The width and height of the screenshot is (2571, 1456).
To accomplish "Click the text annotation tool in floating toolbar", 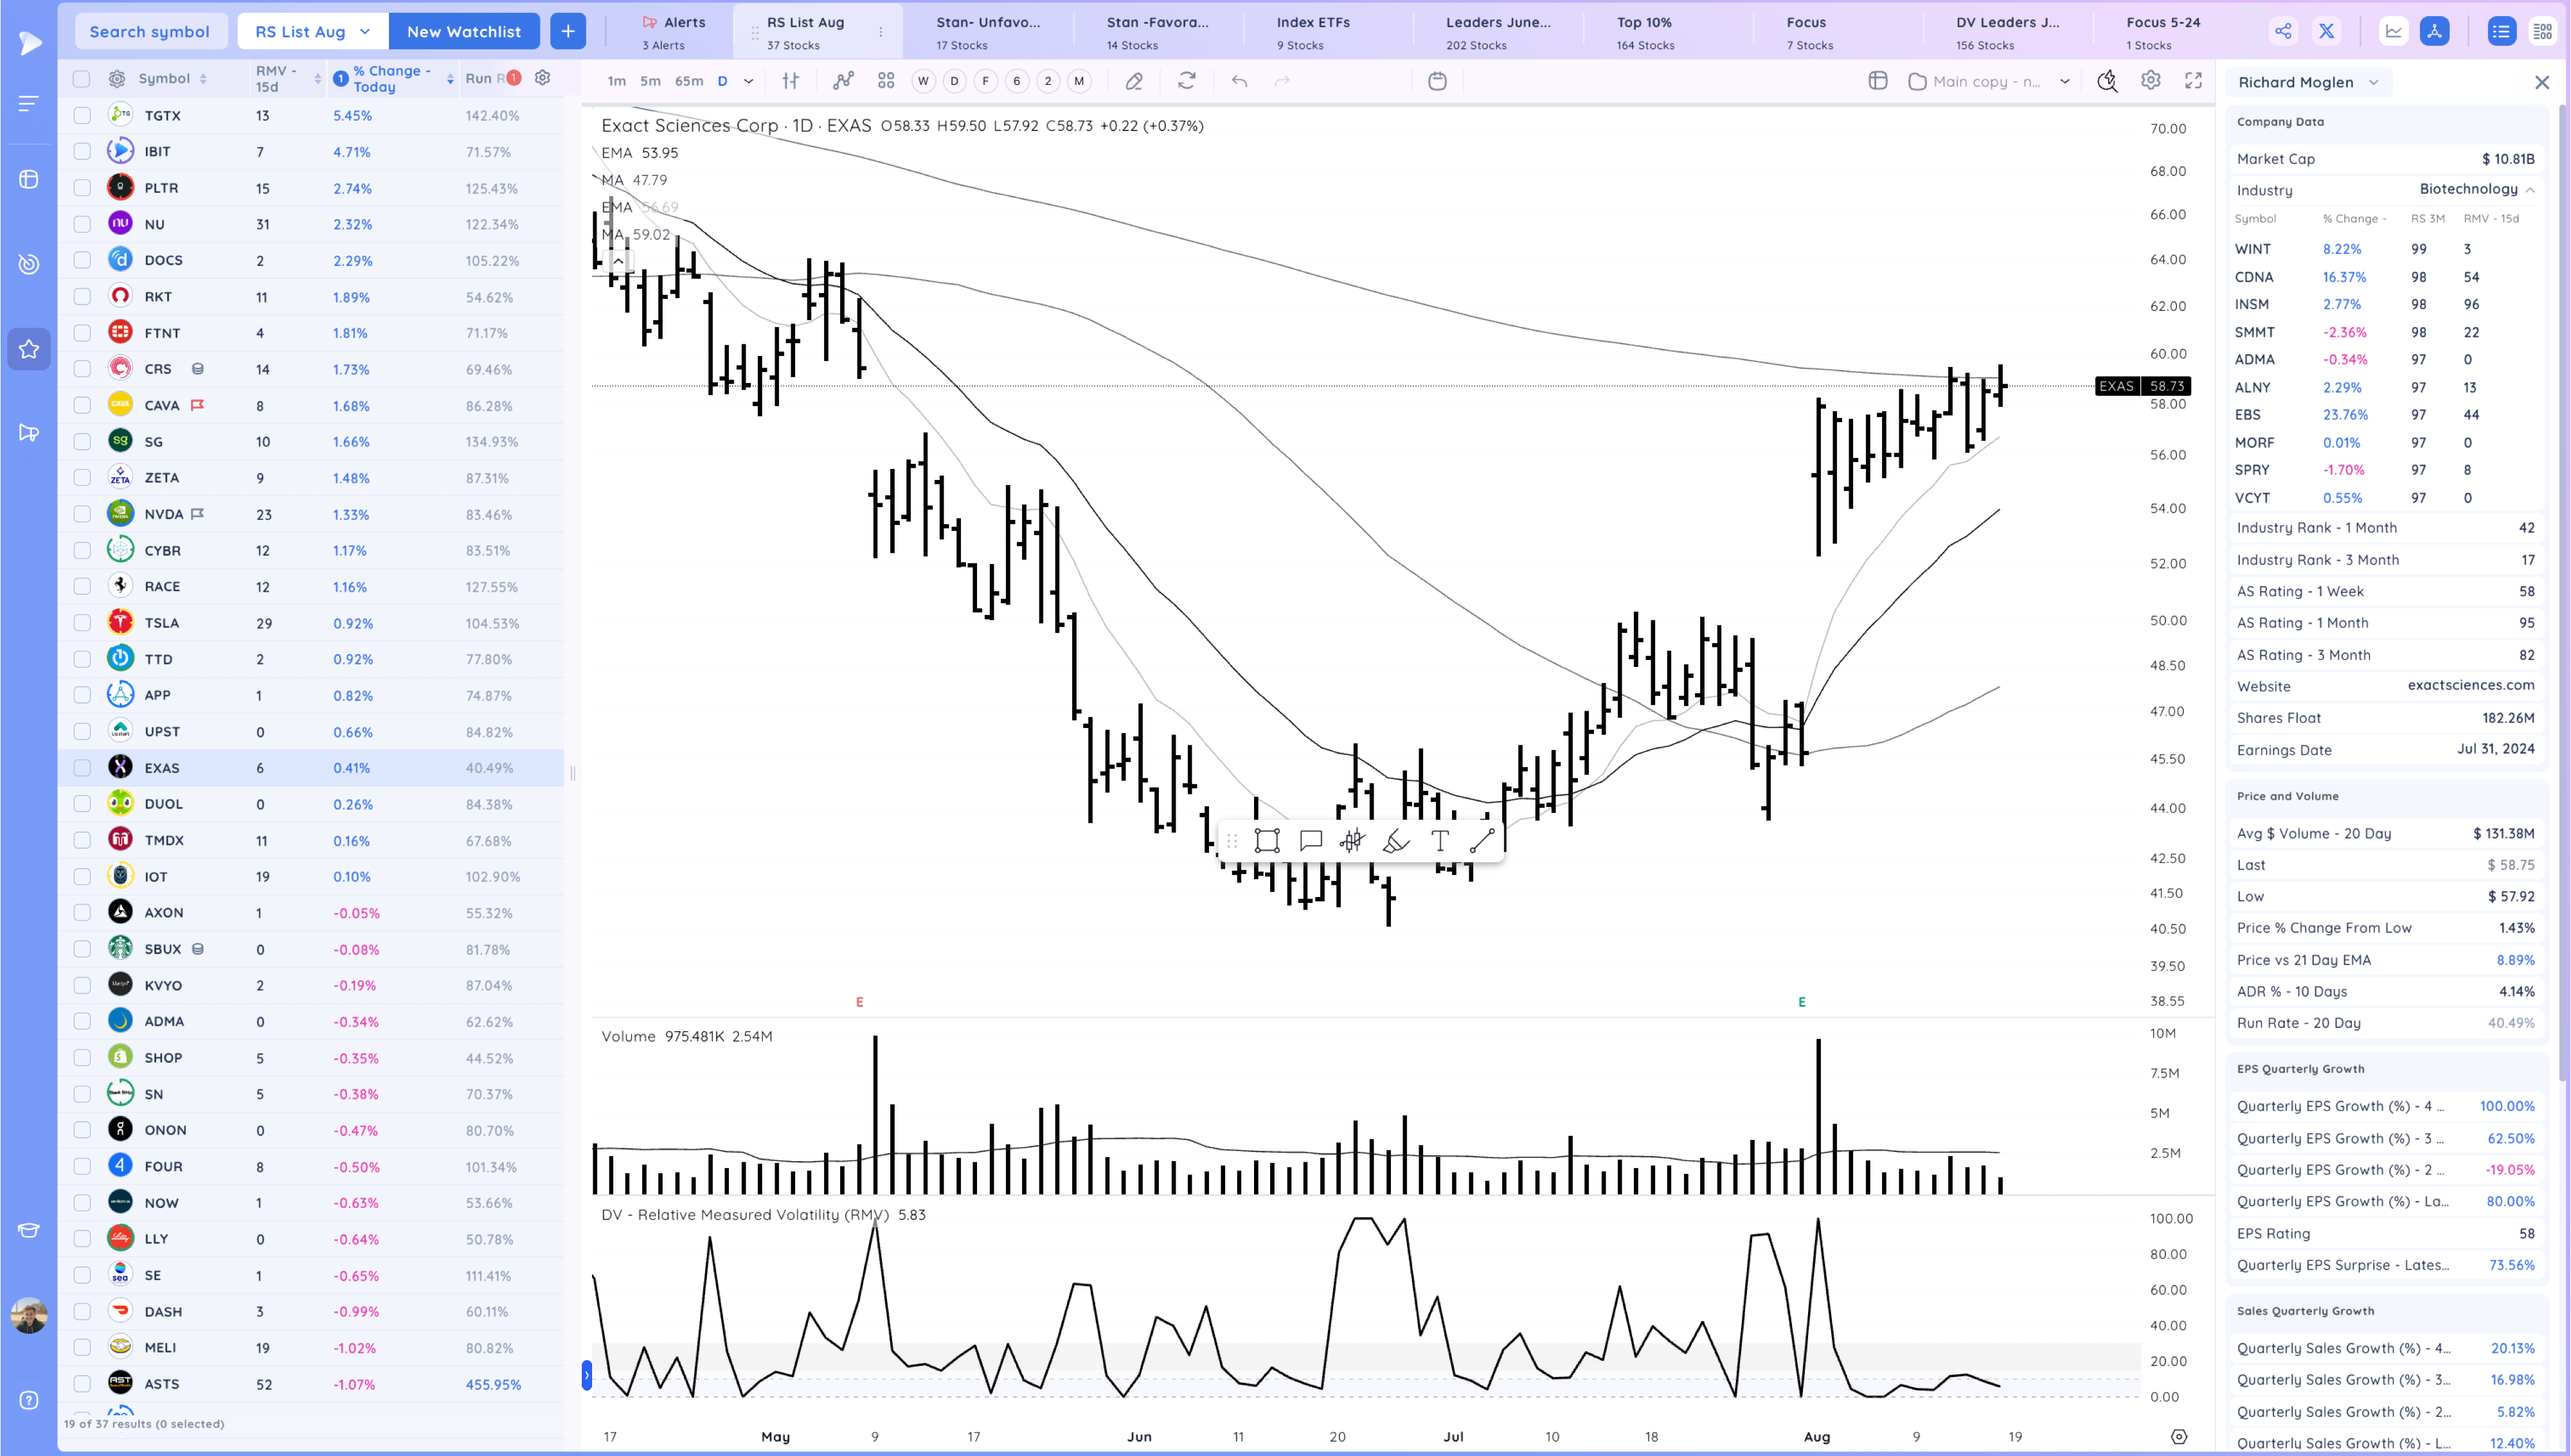I will click(x=1439, y=841).
